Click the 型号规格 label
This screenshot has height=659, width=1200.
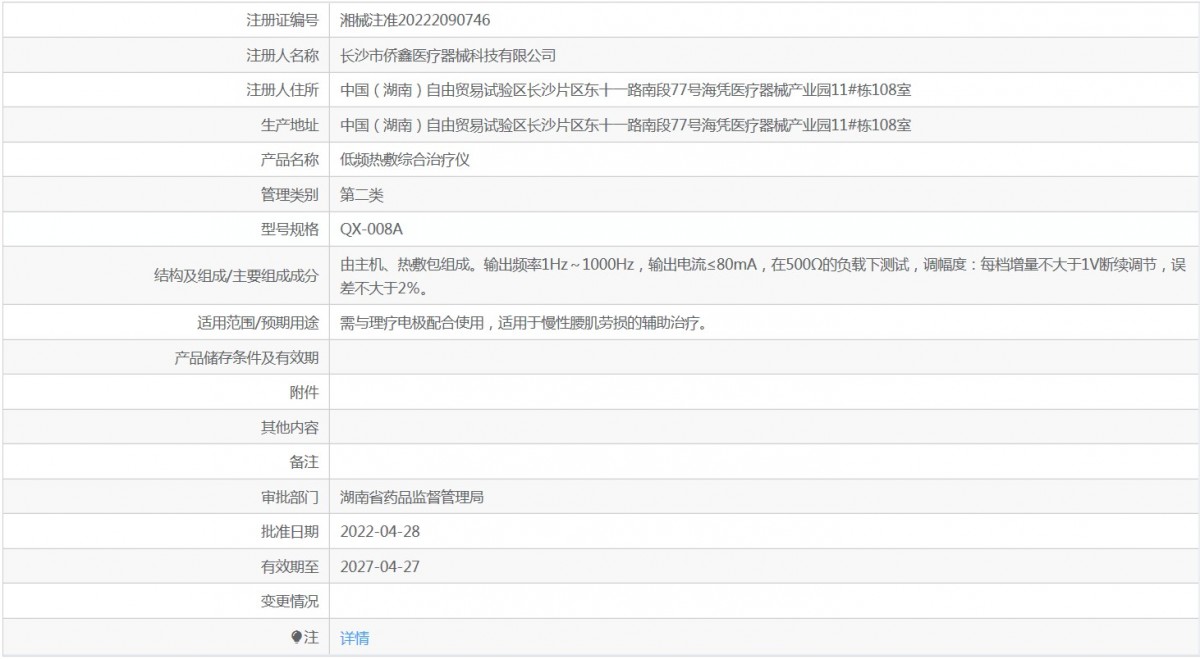tap(290, 230)
